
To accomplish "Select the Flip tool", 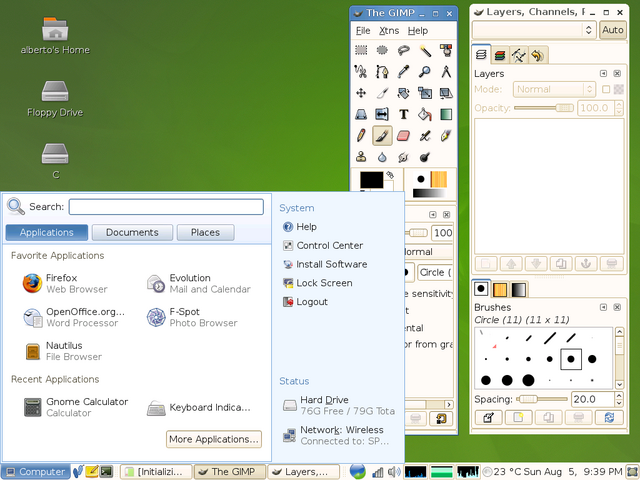I will 382,114.
